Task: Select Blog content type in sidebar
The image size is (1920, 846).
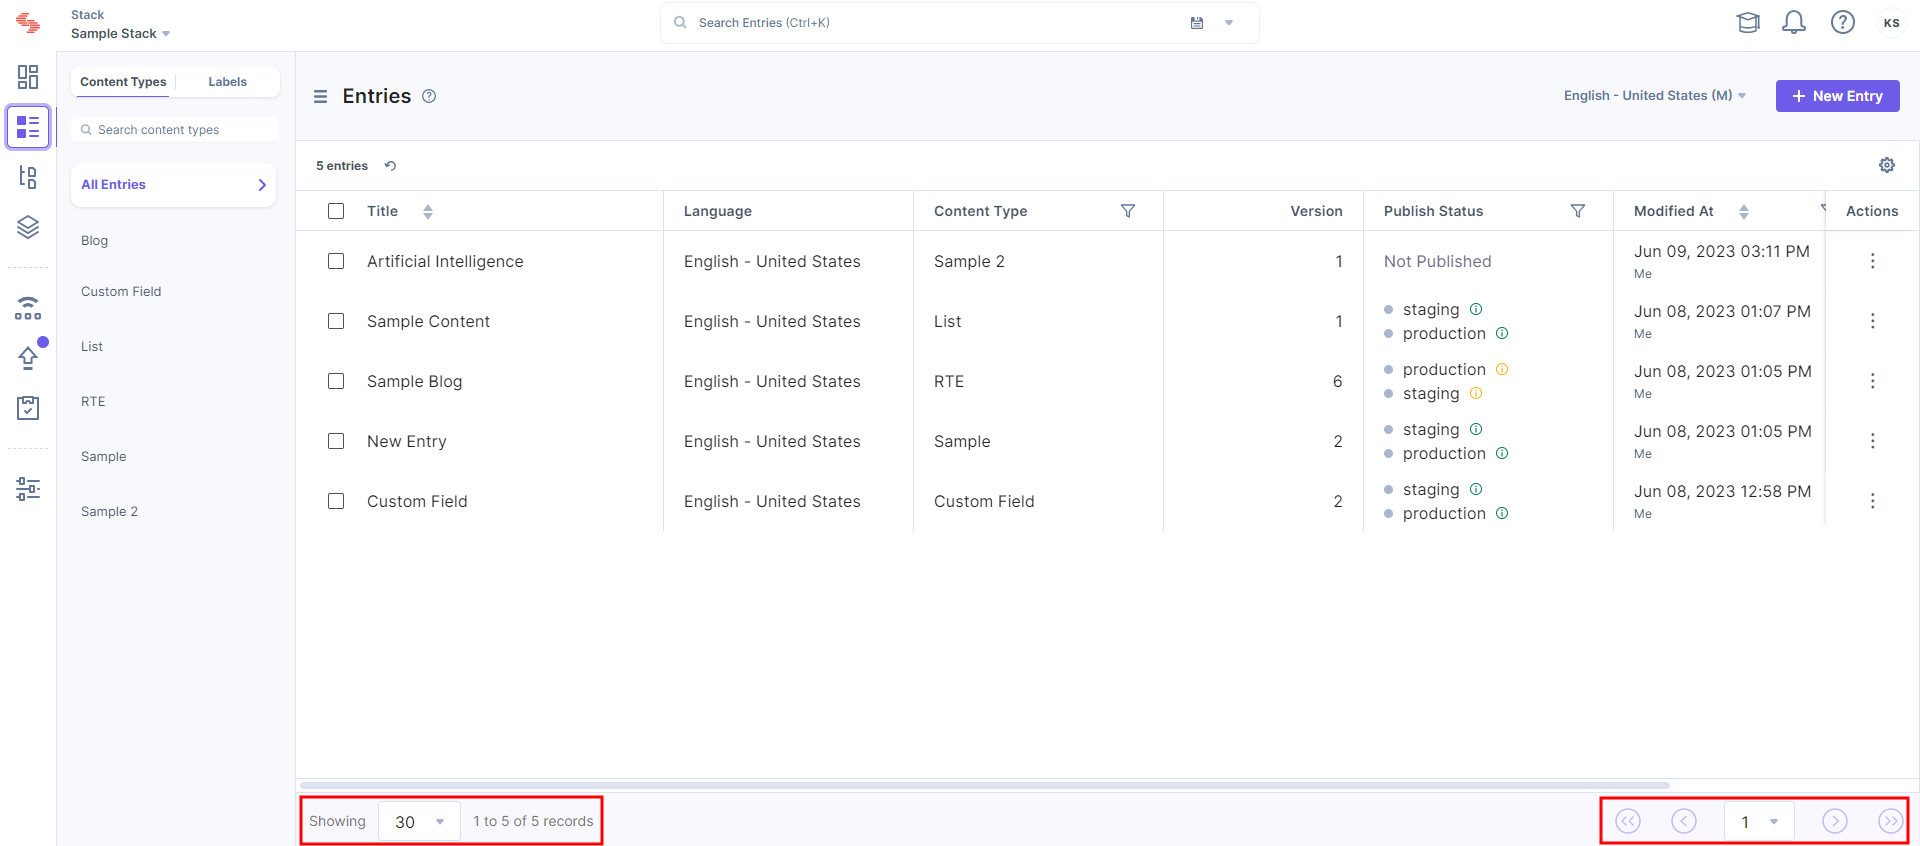Action: click(94, 241)
